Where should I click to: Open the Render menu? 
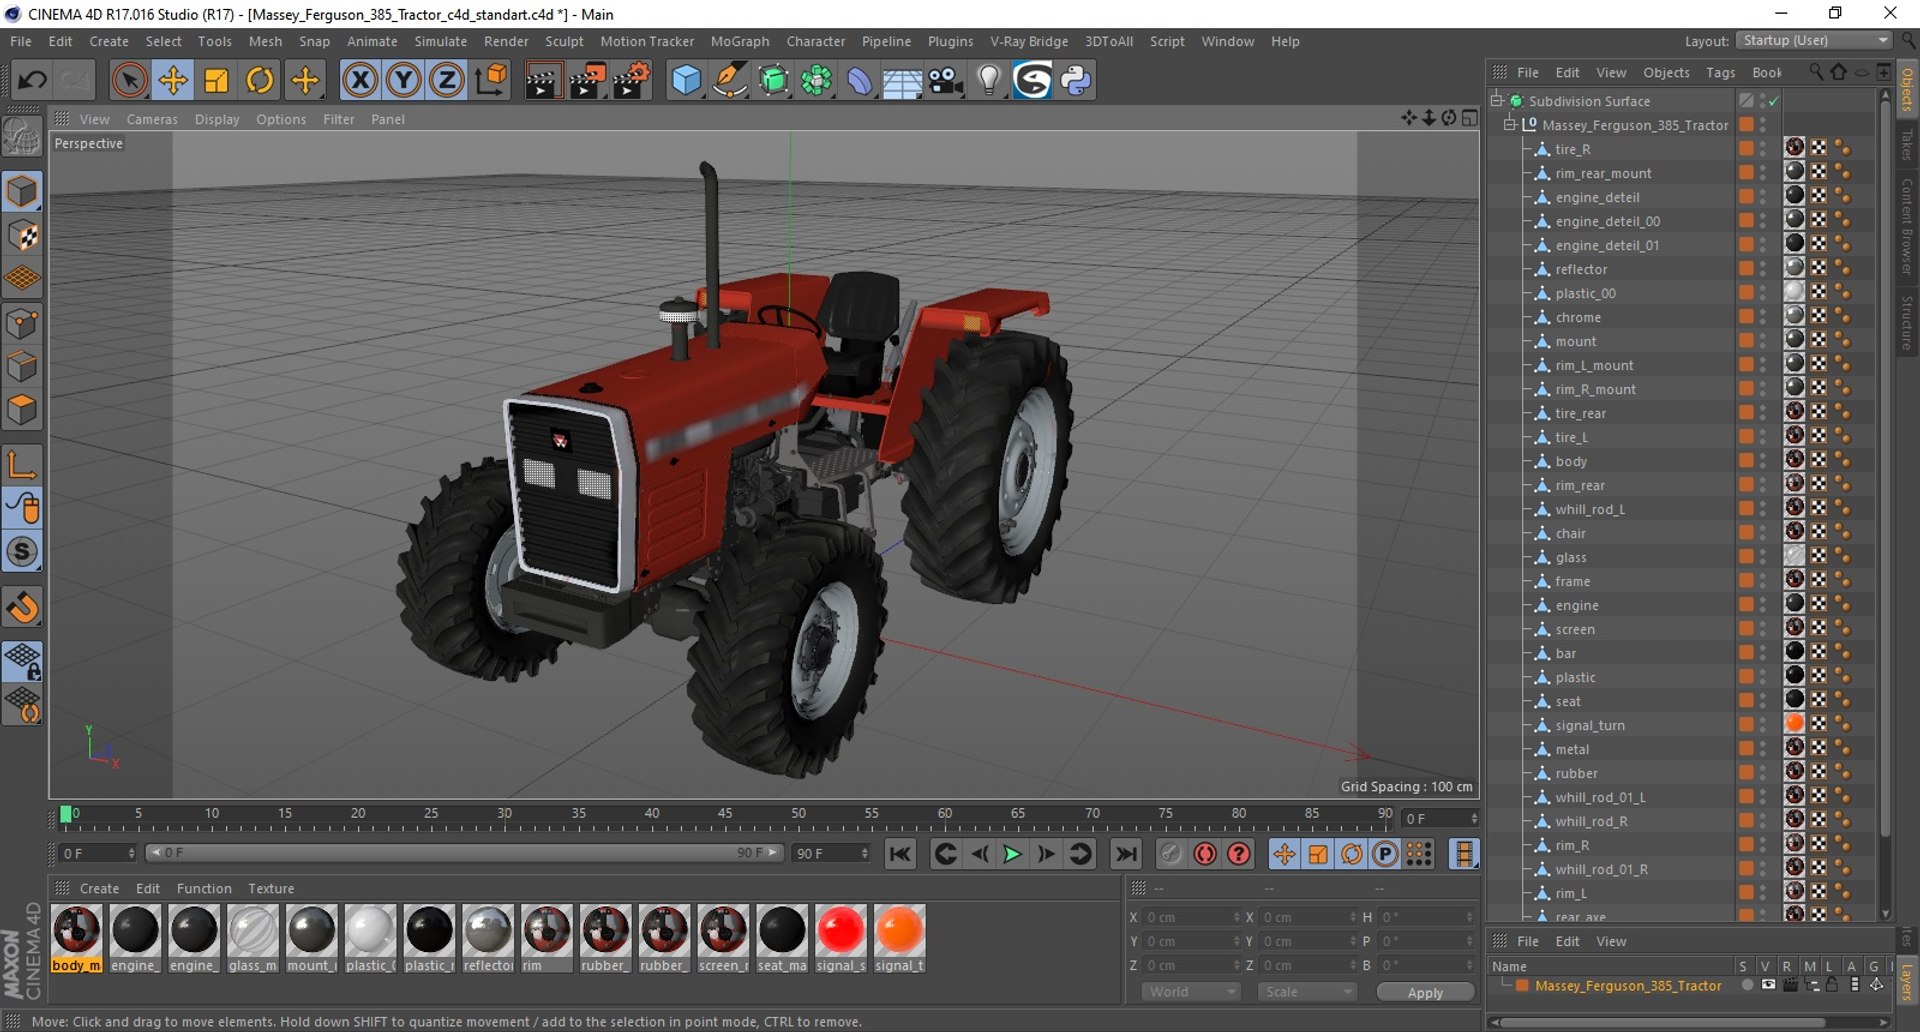pos(506,41)
